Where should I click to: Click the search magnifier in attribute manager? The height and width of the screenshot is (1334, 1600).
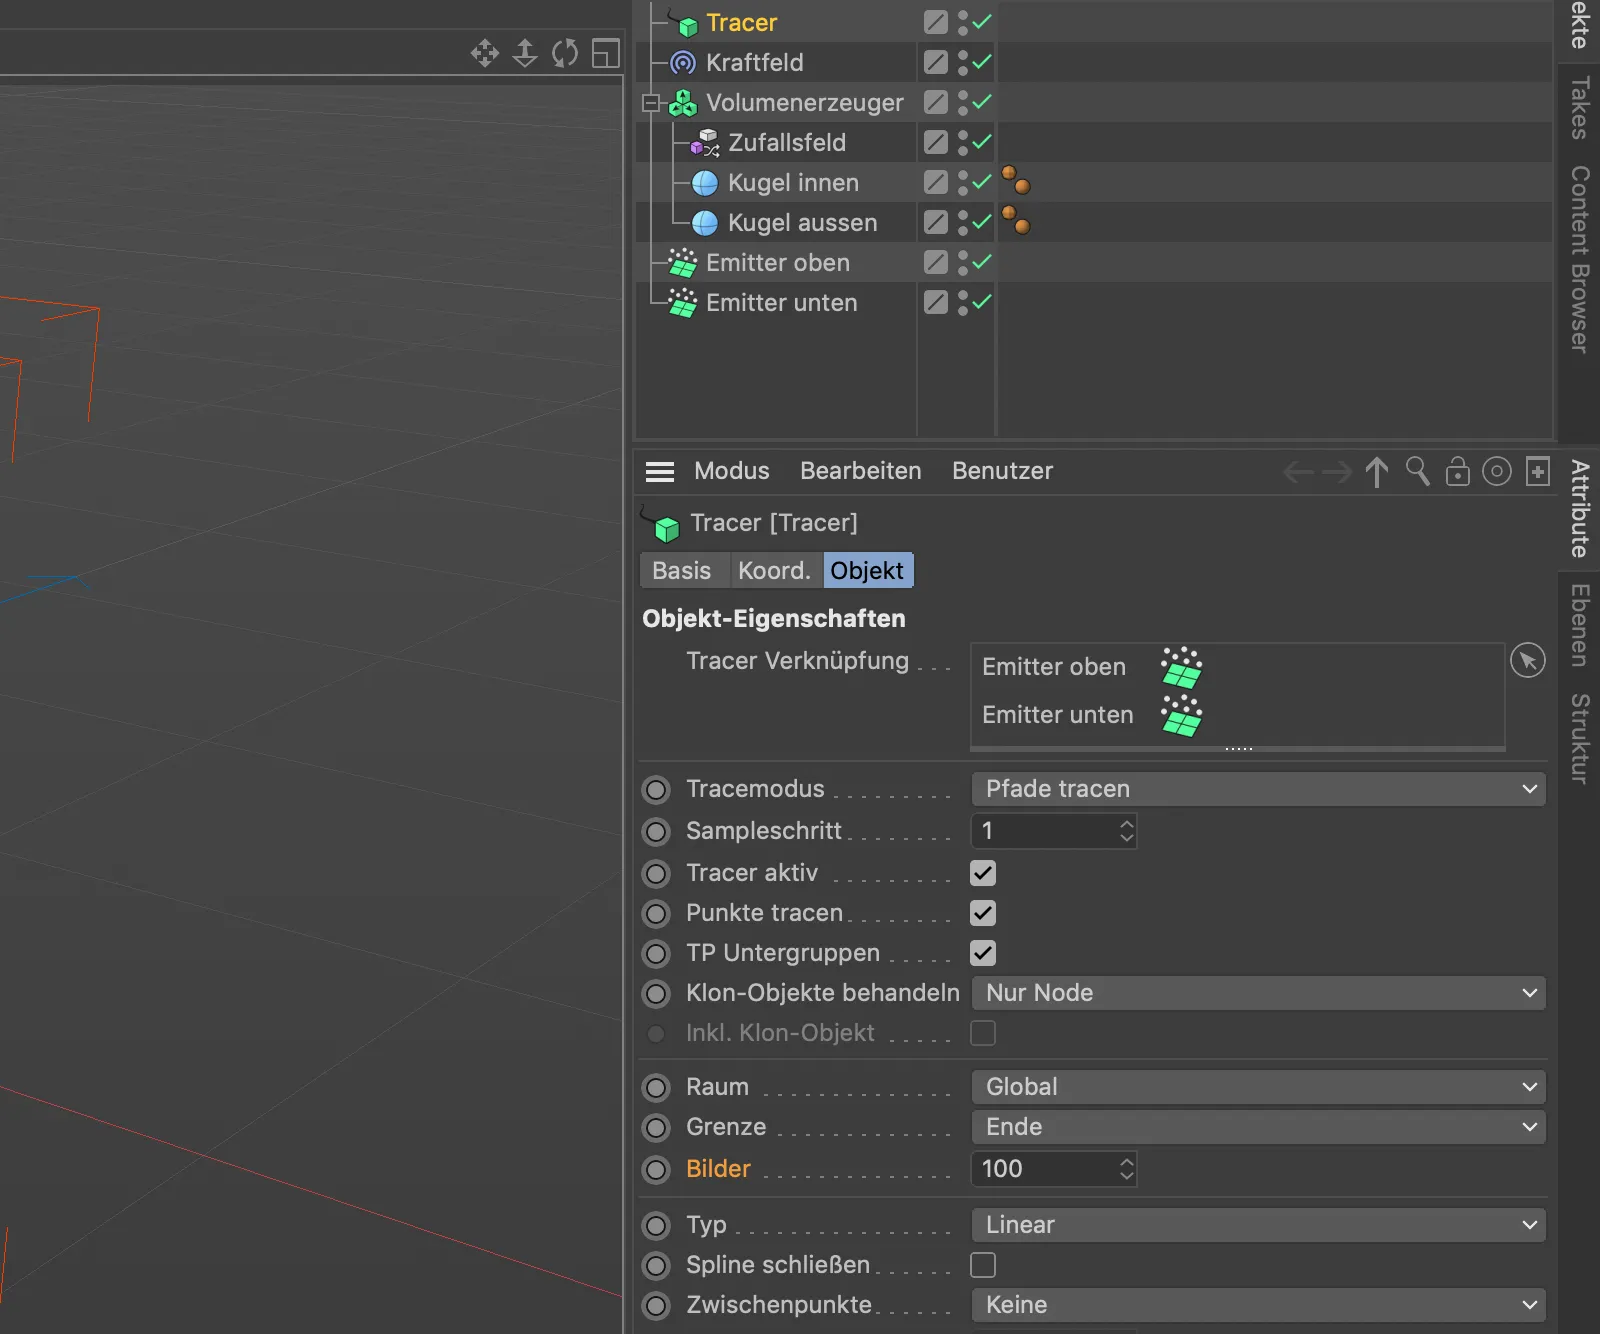point(1417,471)
